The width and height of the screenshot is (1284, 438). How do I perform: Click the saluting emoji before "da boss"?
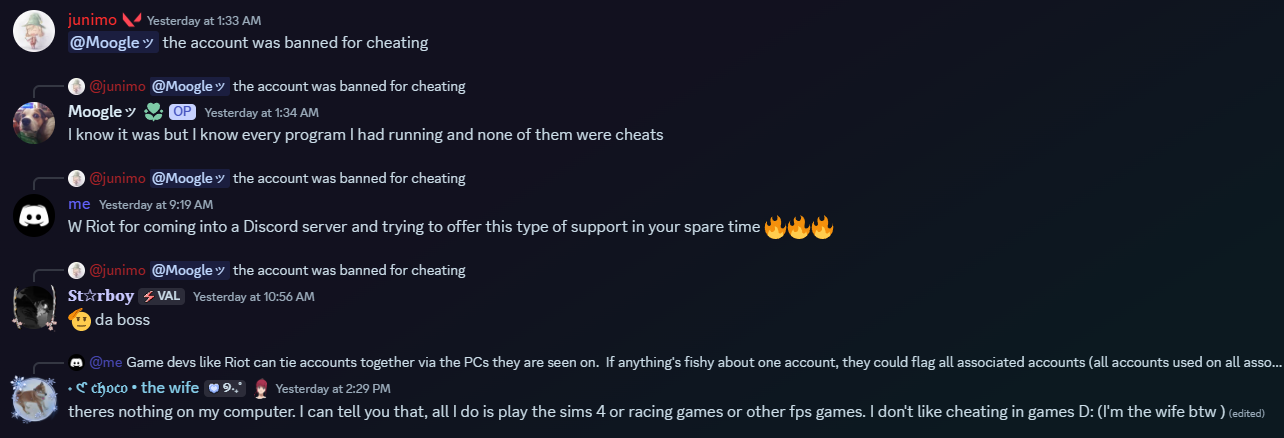(79, 320)
